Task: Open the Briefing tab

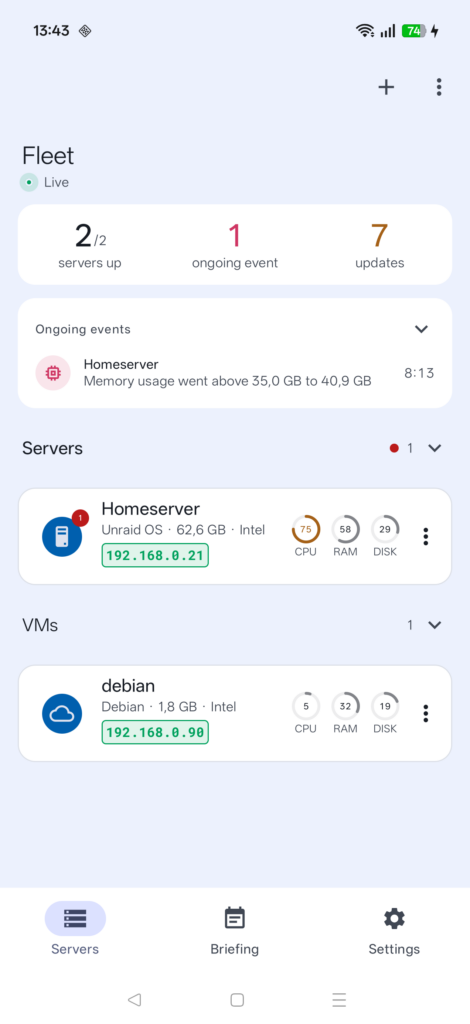Action: 234,929
